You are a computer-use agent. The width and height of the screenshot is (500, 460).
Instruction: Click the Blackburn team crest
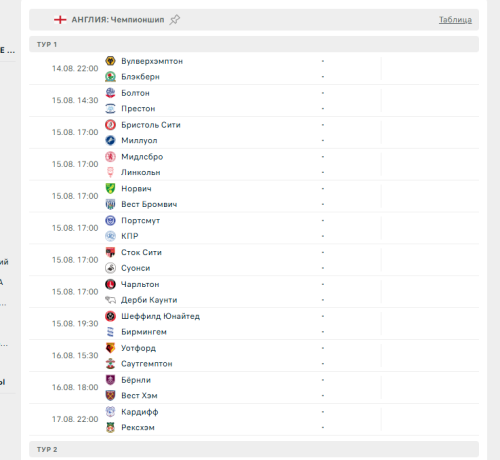tap(110, 77)
